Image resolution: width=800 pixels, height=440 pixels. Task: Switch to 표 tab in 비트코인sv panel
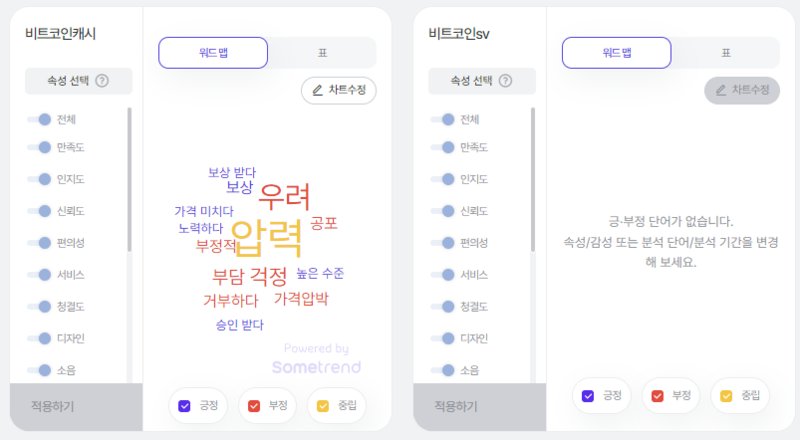click(726, 53)
